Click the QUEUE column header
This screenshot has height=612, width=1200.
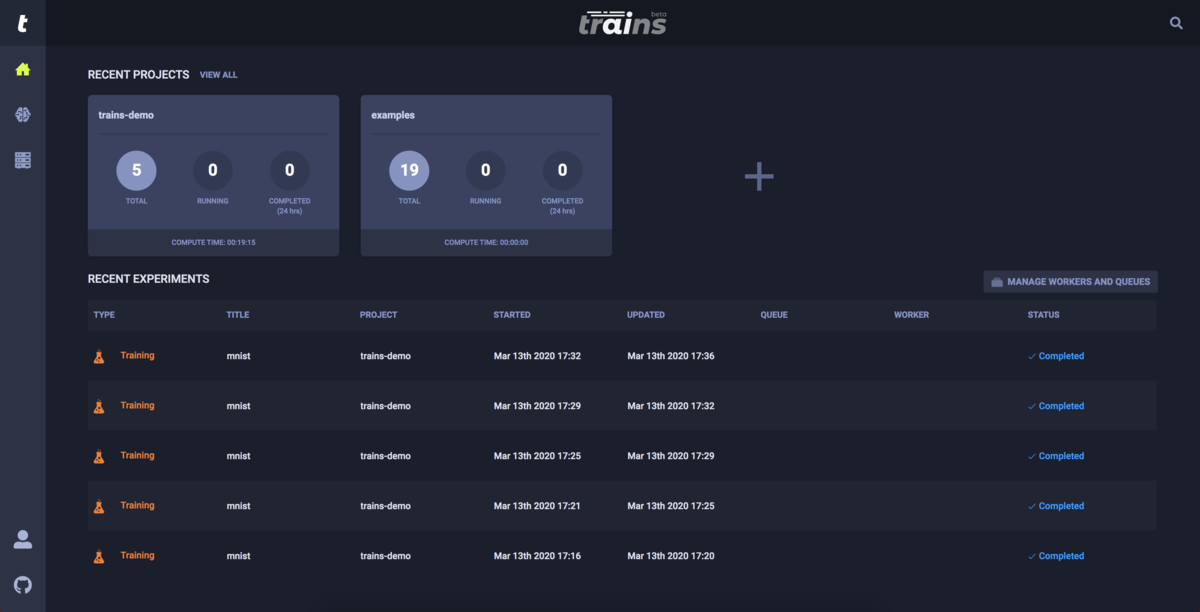point(774,315)
